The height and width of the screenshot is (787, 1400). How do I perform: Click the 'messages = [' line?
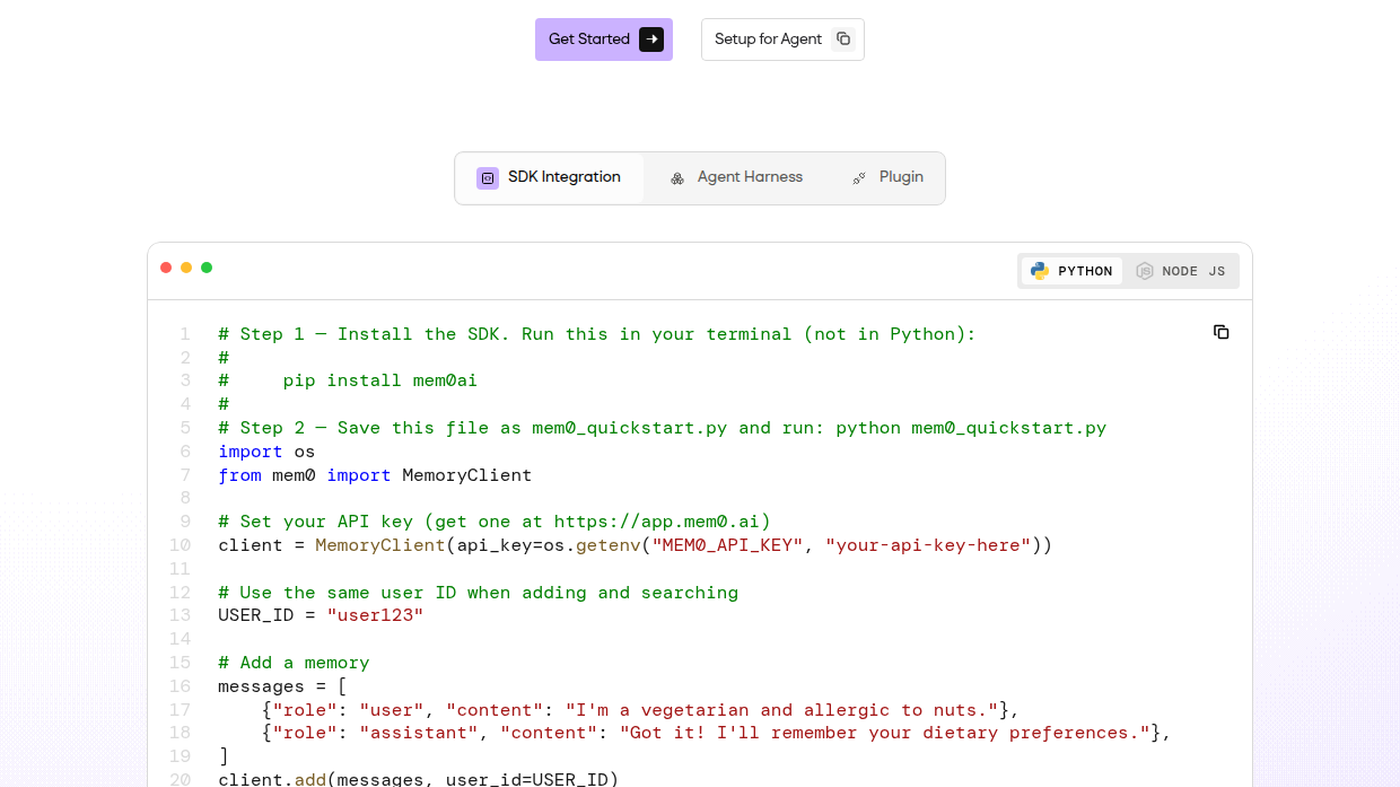[282, 686]
